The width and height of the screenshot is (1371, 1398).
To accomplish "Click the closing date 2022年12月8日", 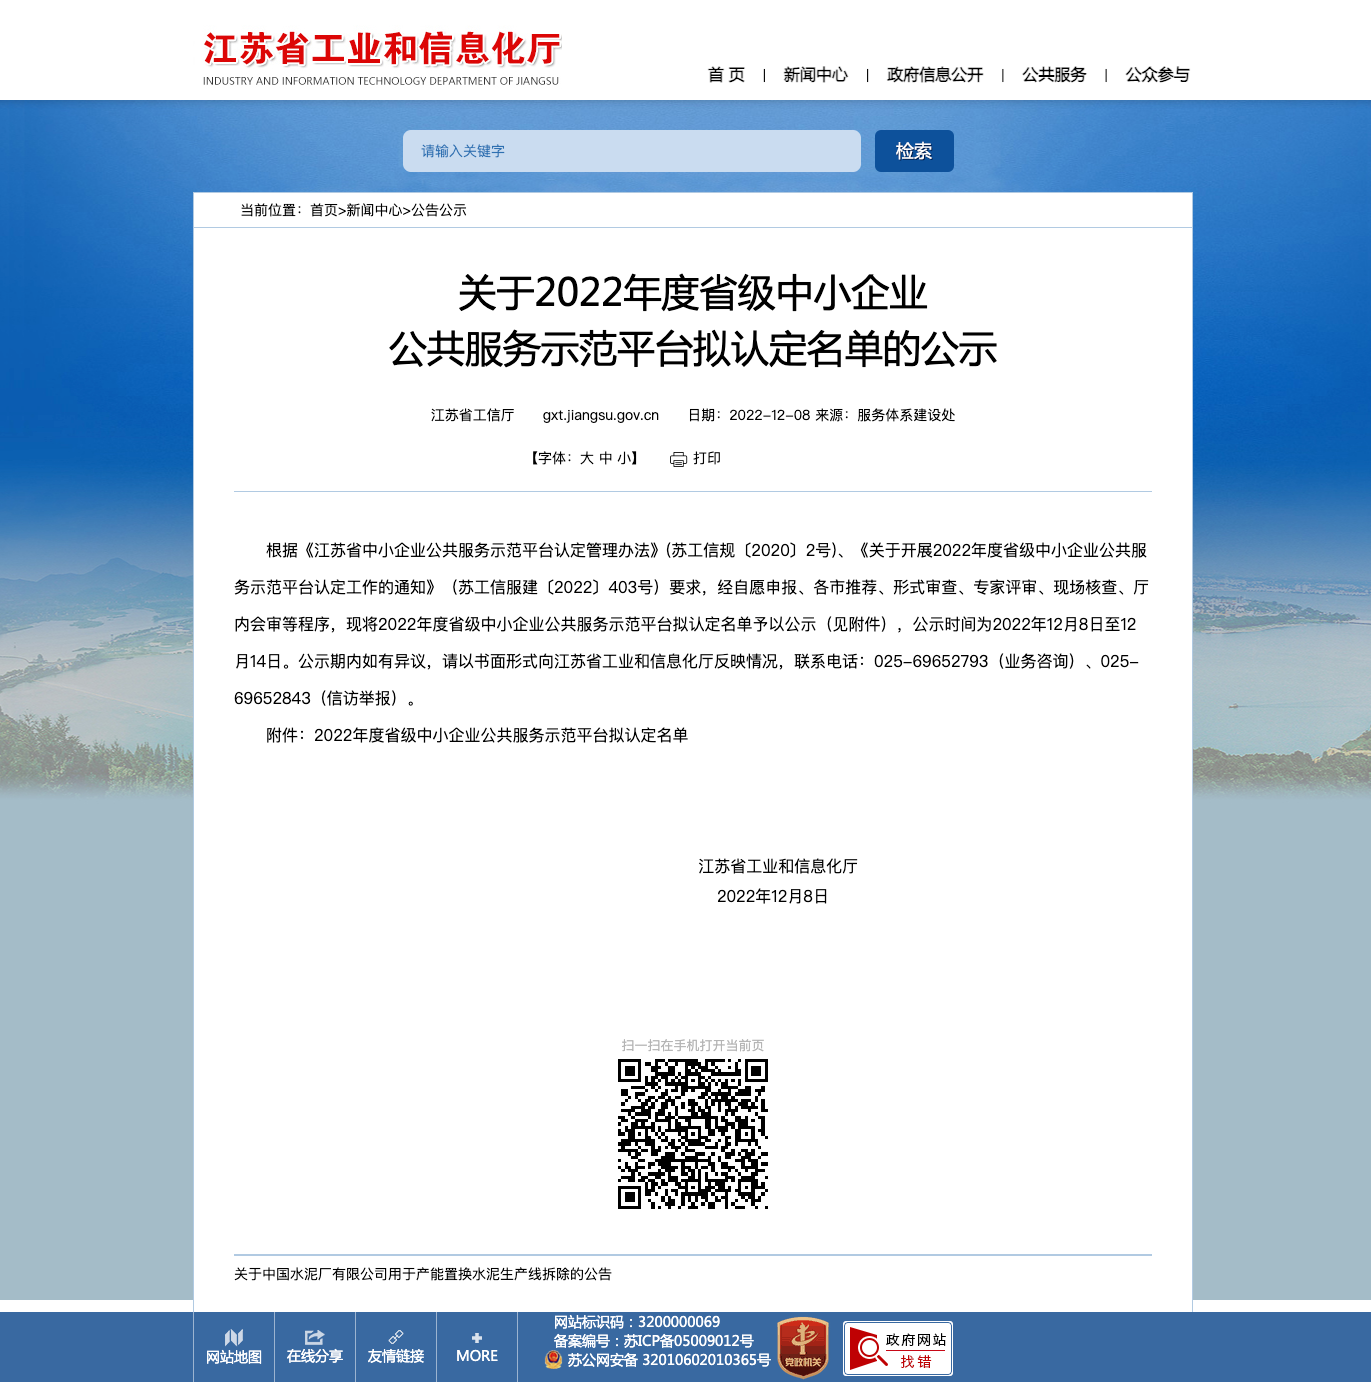I will click(773, 896).
